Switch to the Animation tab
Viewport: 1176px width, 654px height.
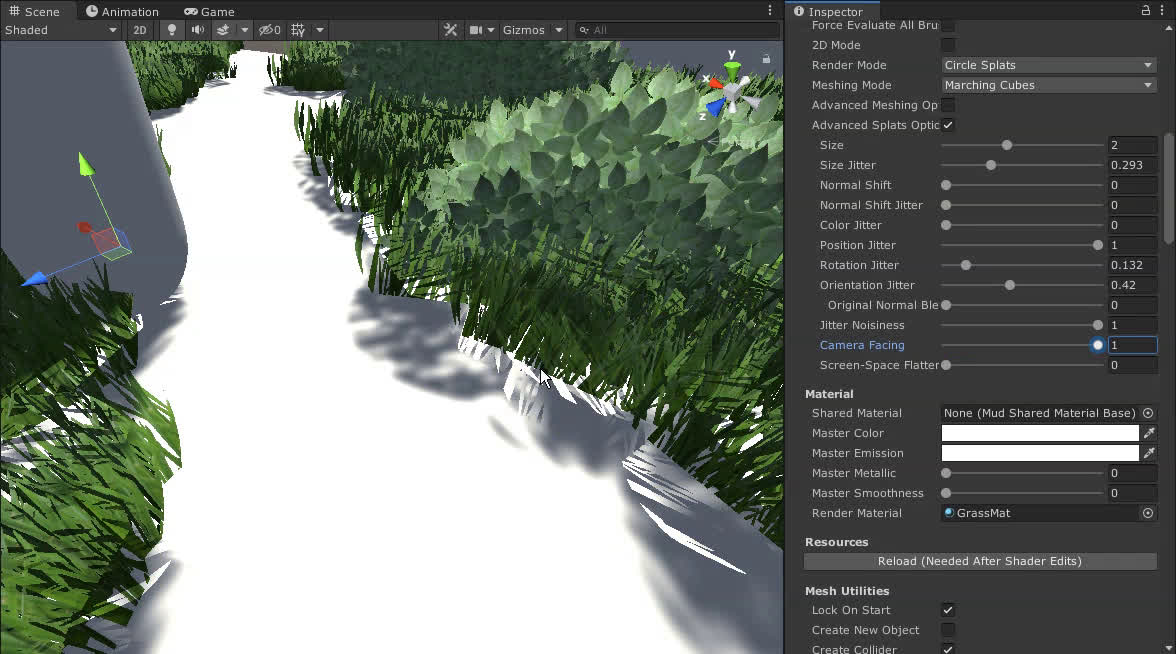(122, 12)
